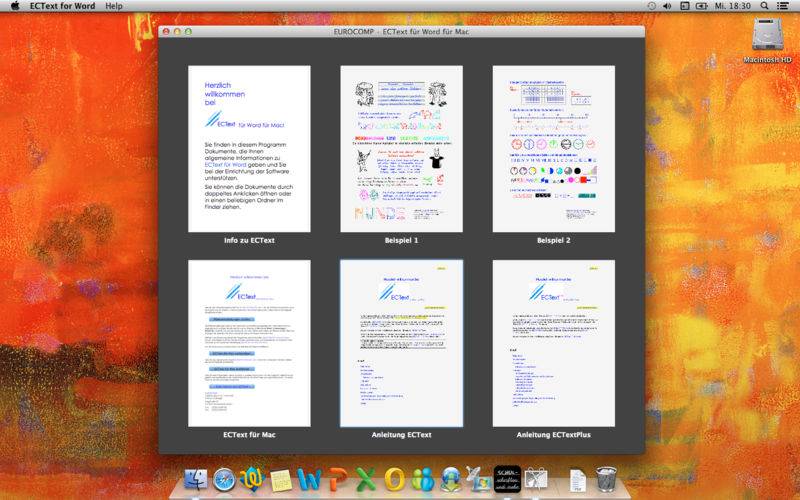The height and width of the screenshot is (500, 800).
Task: Select the ECText für Mac document thumbnail
Action: (249, 343)
